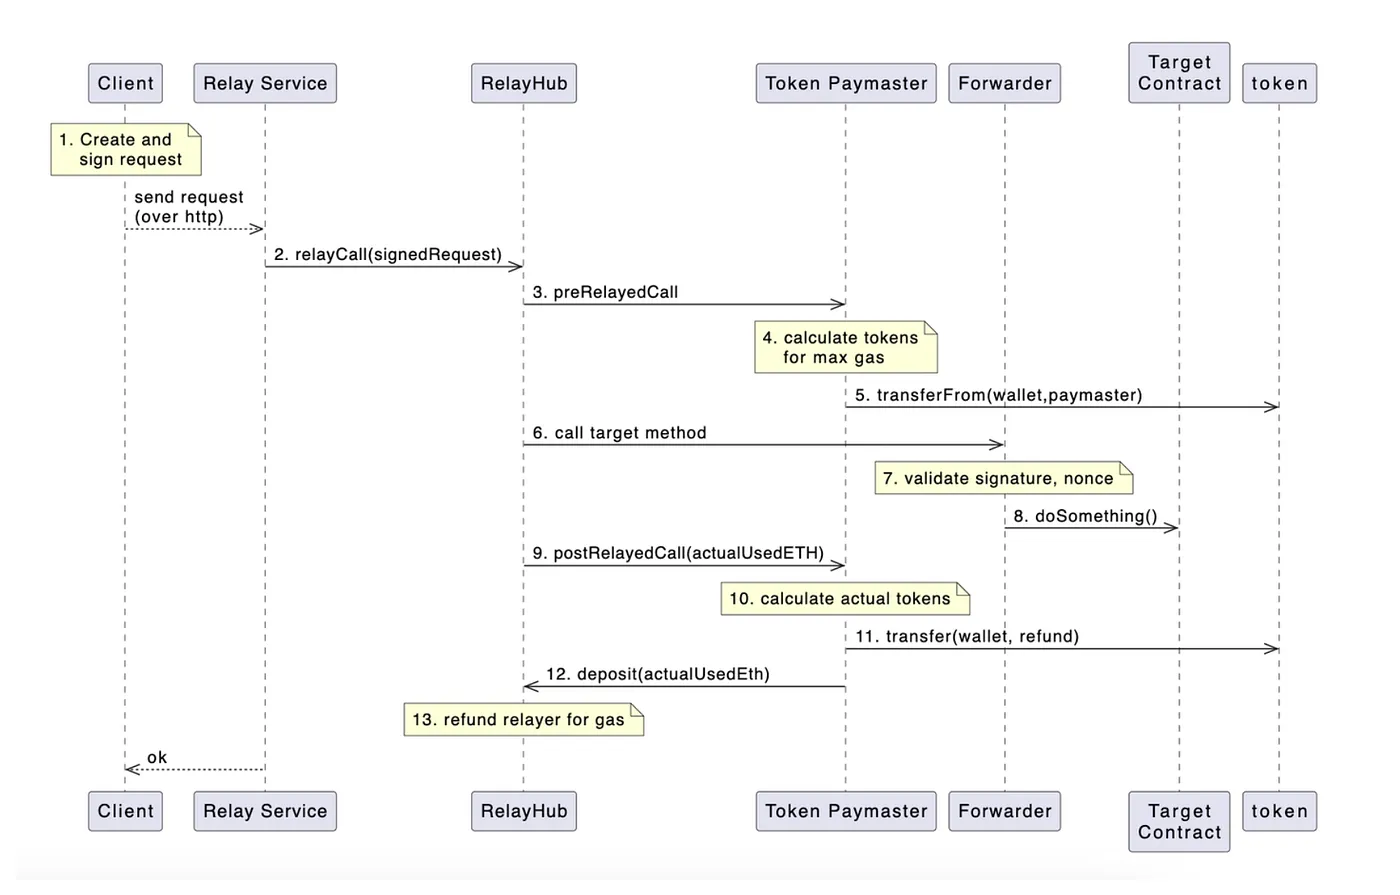Select the "11. transfer(wallet, refund)" label
1400x895 pixels.
pos(966,637)
